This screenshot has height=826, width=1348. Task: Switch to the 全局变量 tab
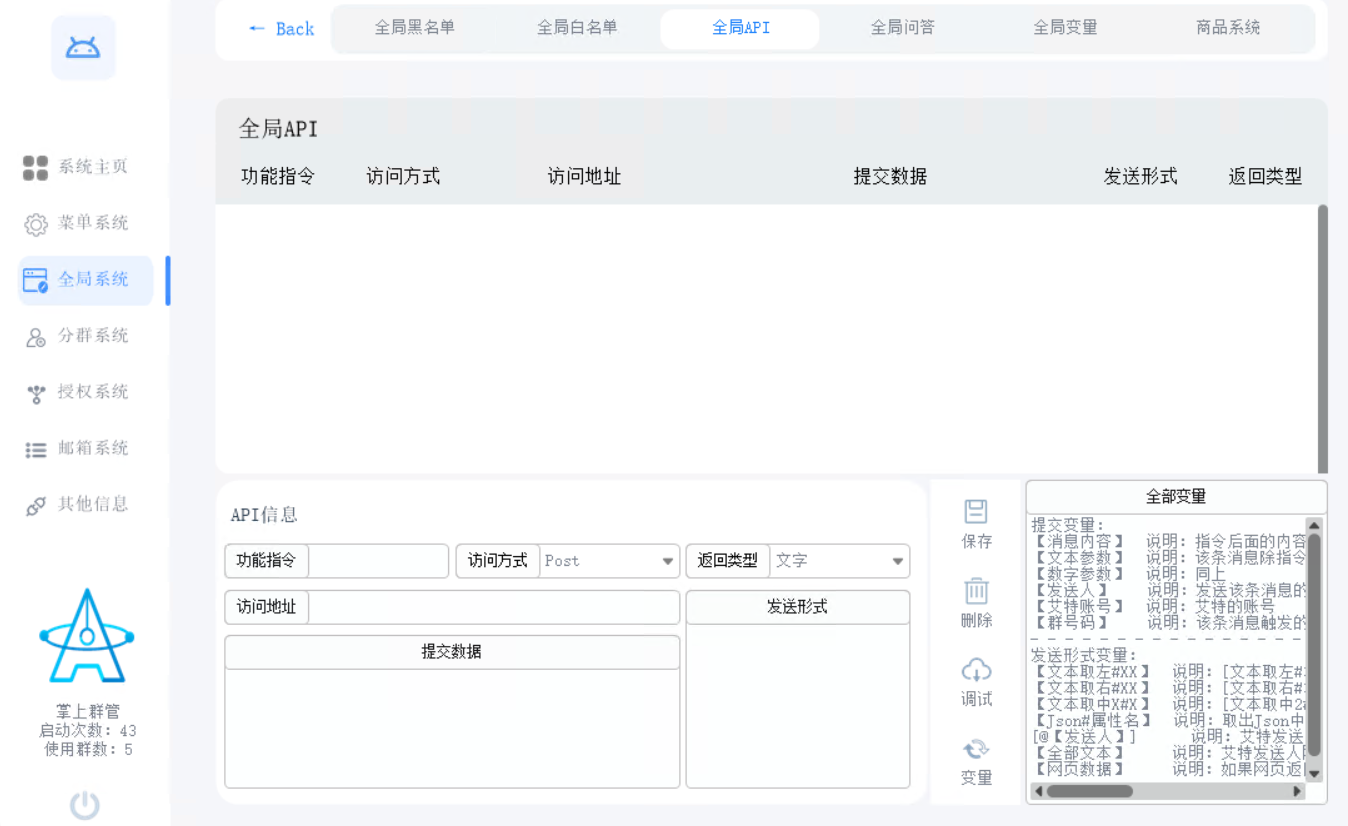pyautogui.click(x=1065, y=28)
